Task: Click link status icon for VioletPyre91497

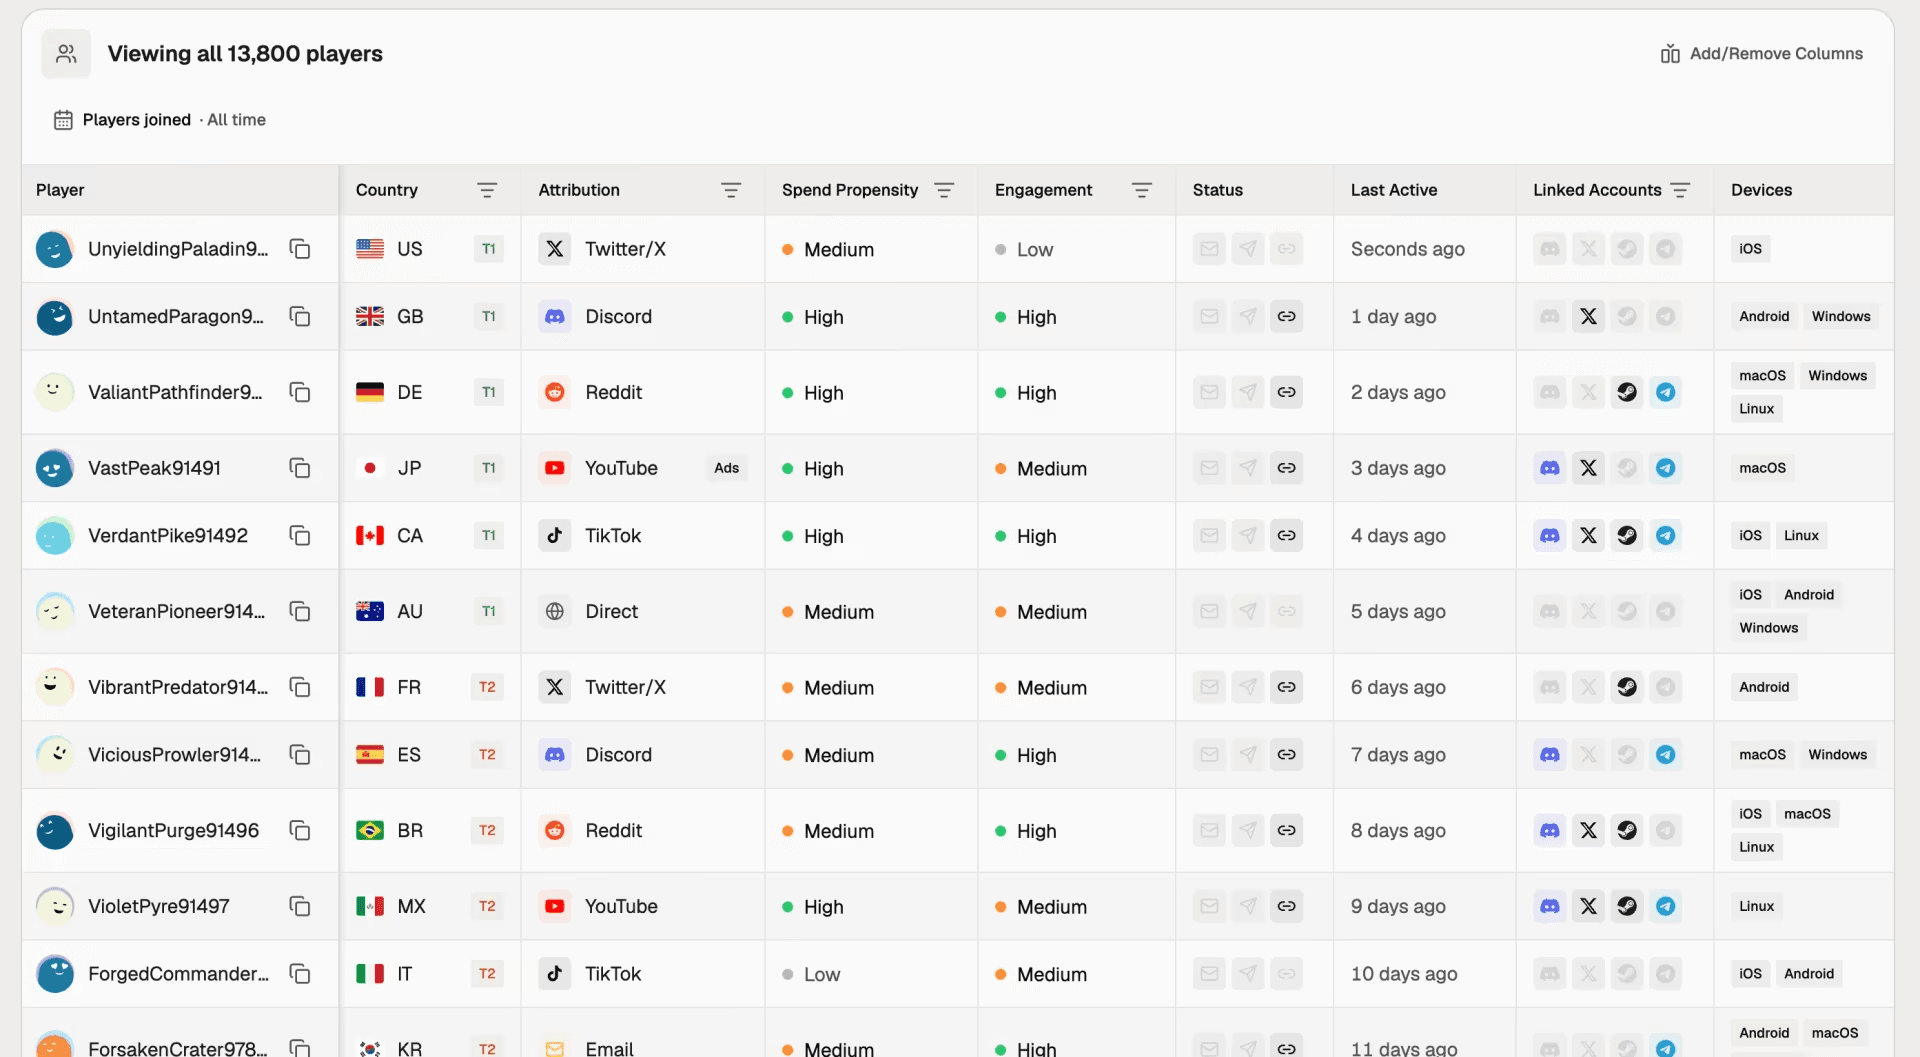Action: 1287,906
